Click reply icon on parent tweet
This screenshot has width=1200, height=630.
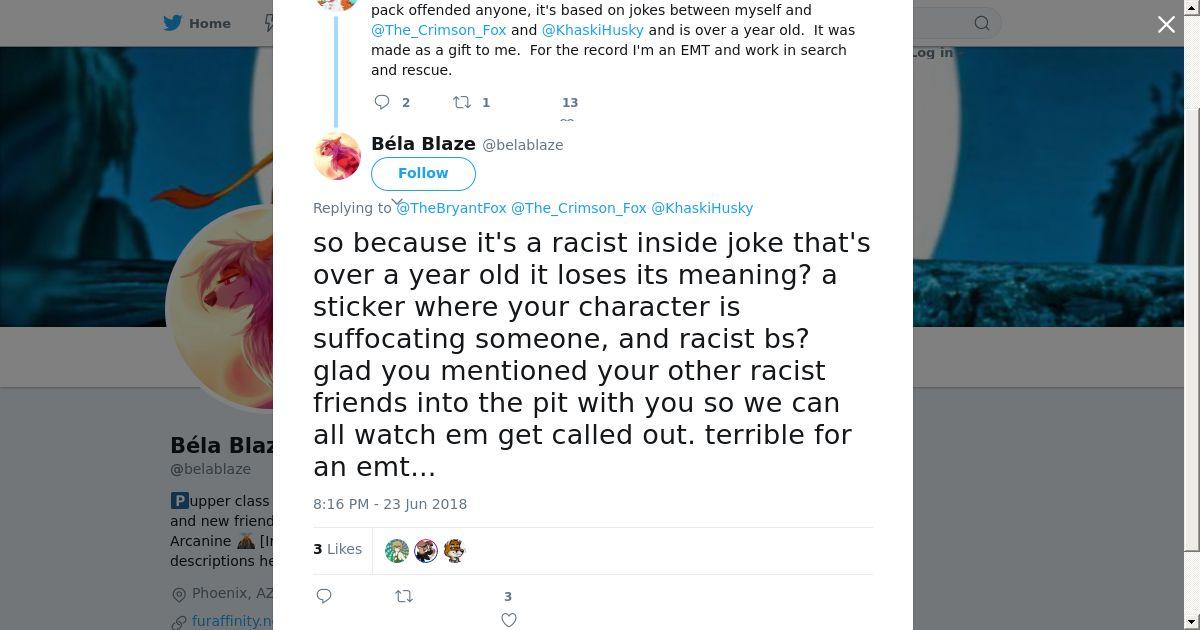pos(382,102)
